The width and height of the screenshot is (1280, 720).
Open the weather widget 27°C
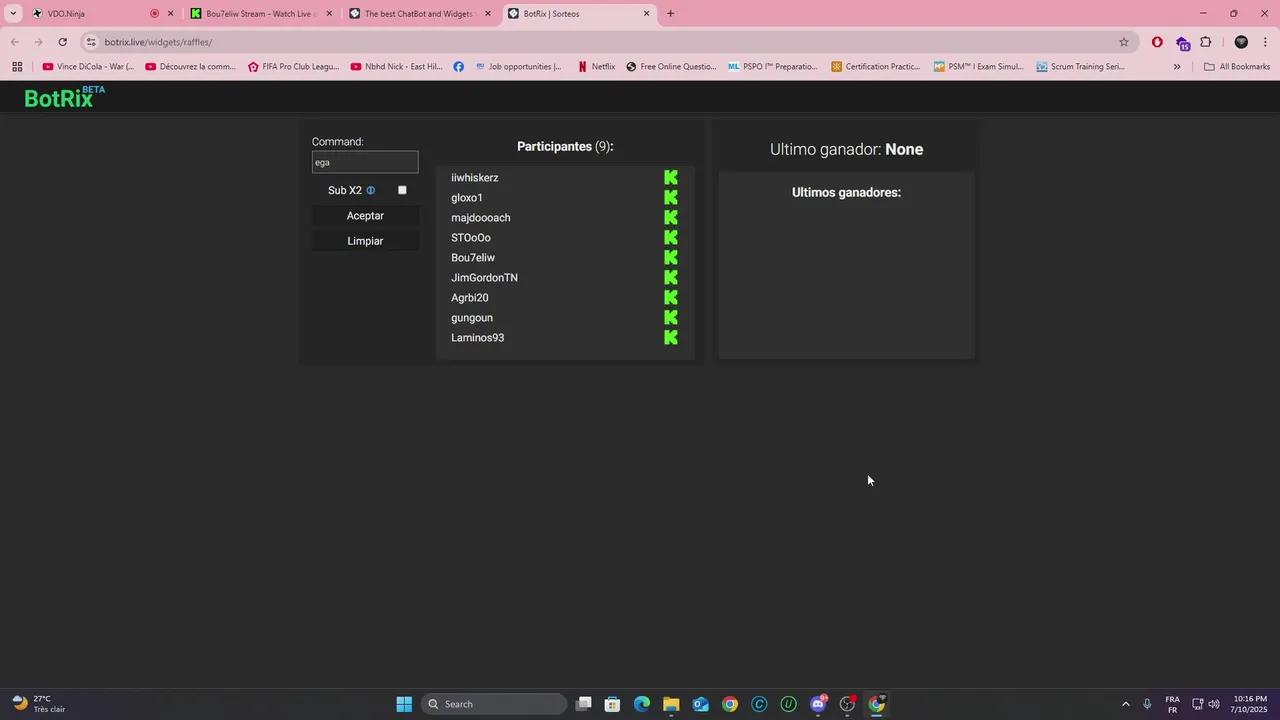(x=40, y=704)
